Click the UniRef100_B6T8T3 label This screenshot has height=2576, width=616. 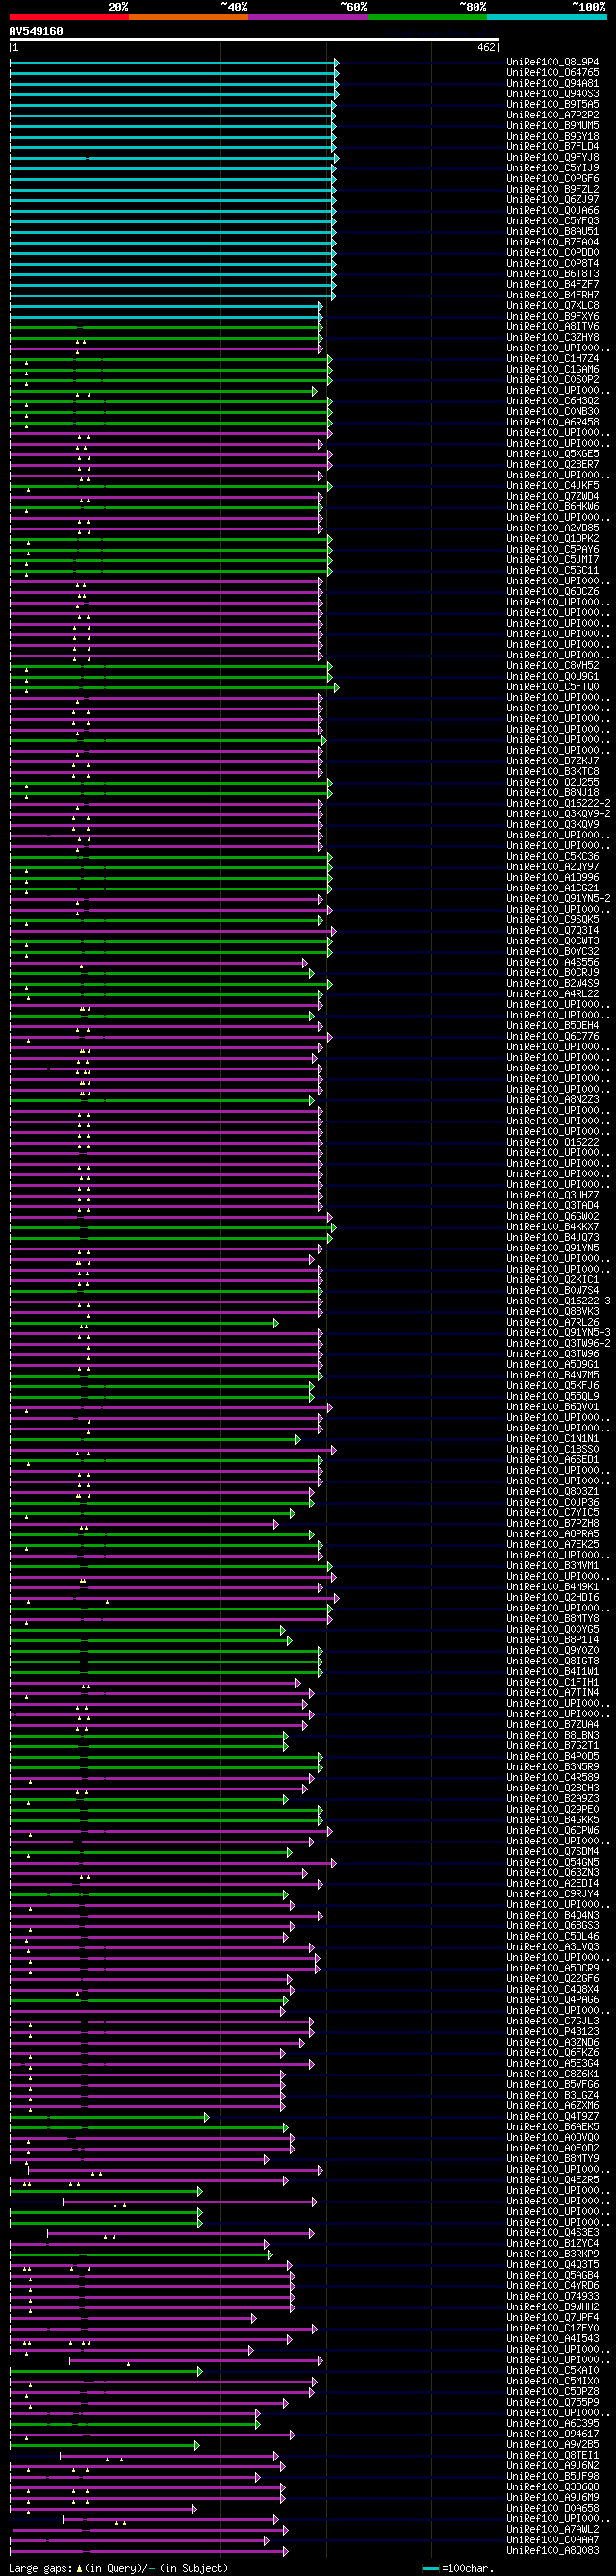coord(553,274)
